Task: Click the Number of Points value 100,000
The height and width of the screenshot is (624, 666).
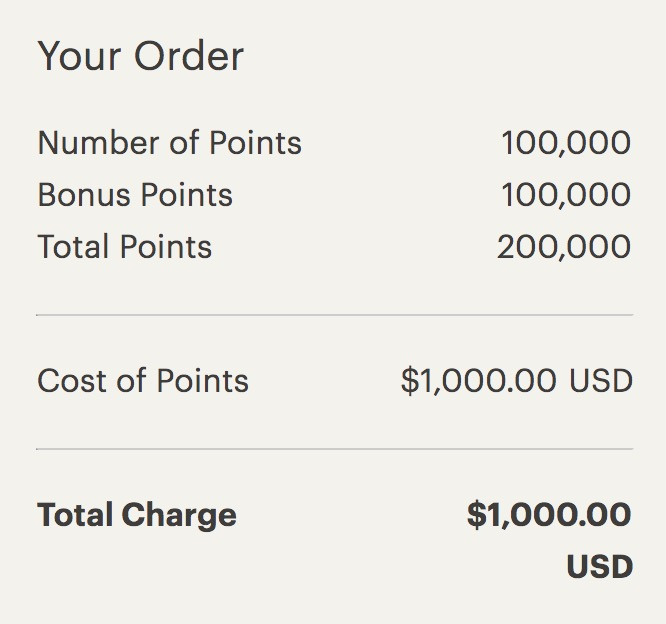Action: point(566,143)
